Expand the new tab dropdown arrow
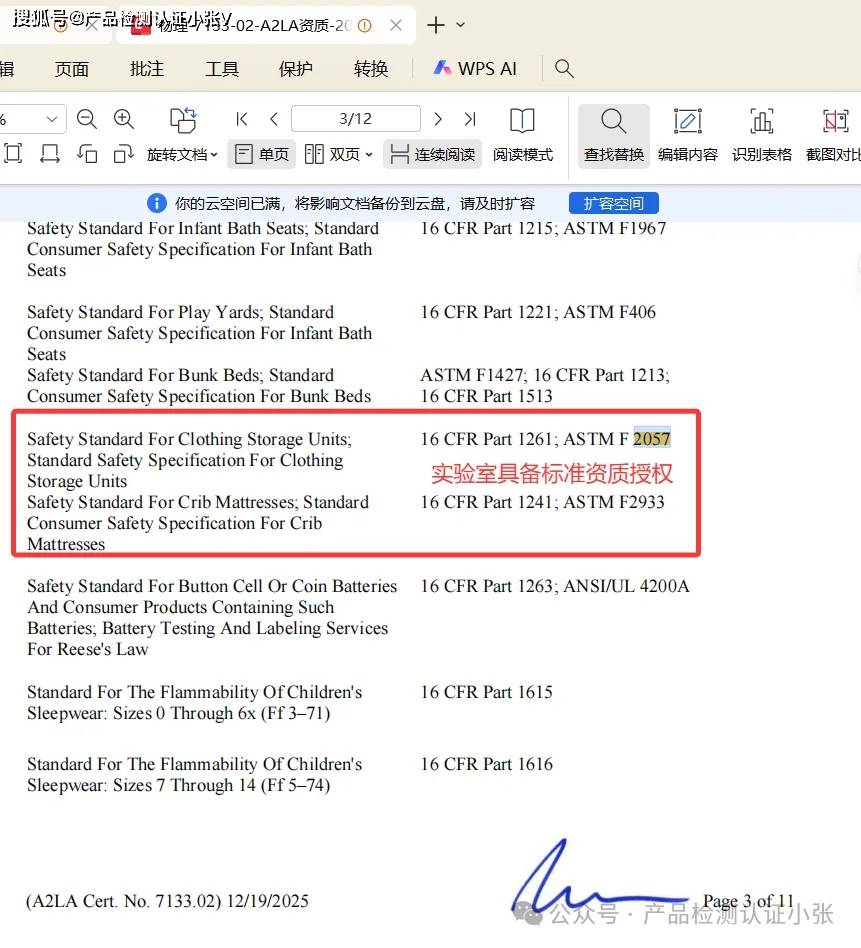The height and width of the screenshot is (948, 861). (460, 25)
